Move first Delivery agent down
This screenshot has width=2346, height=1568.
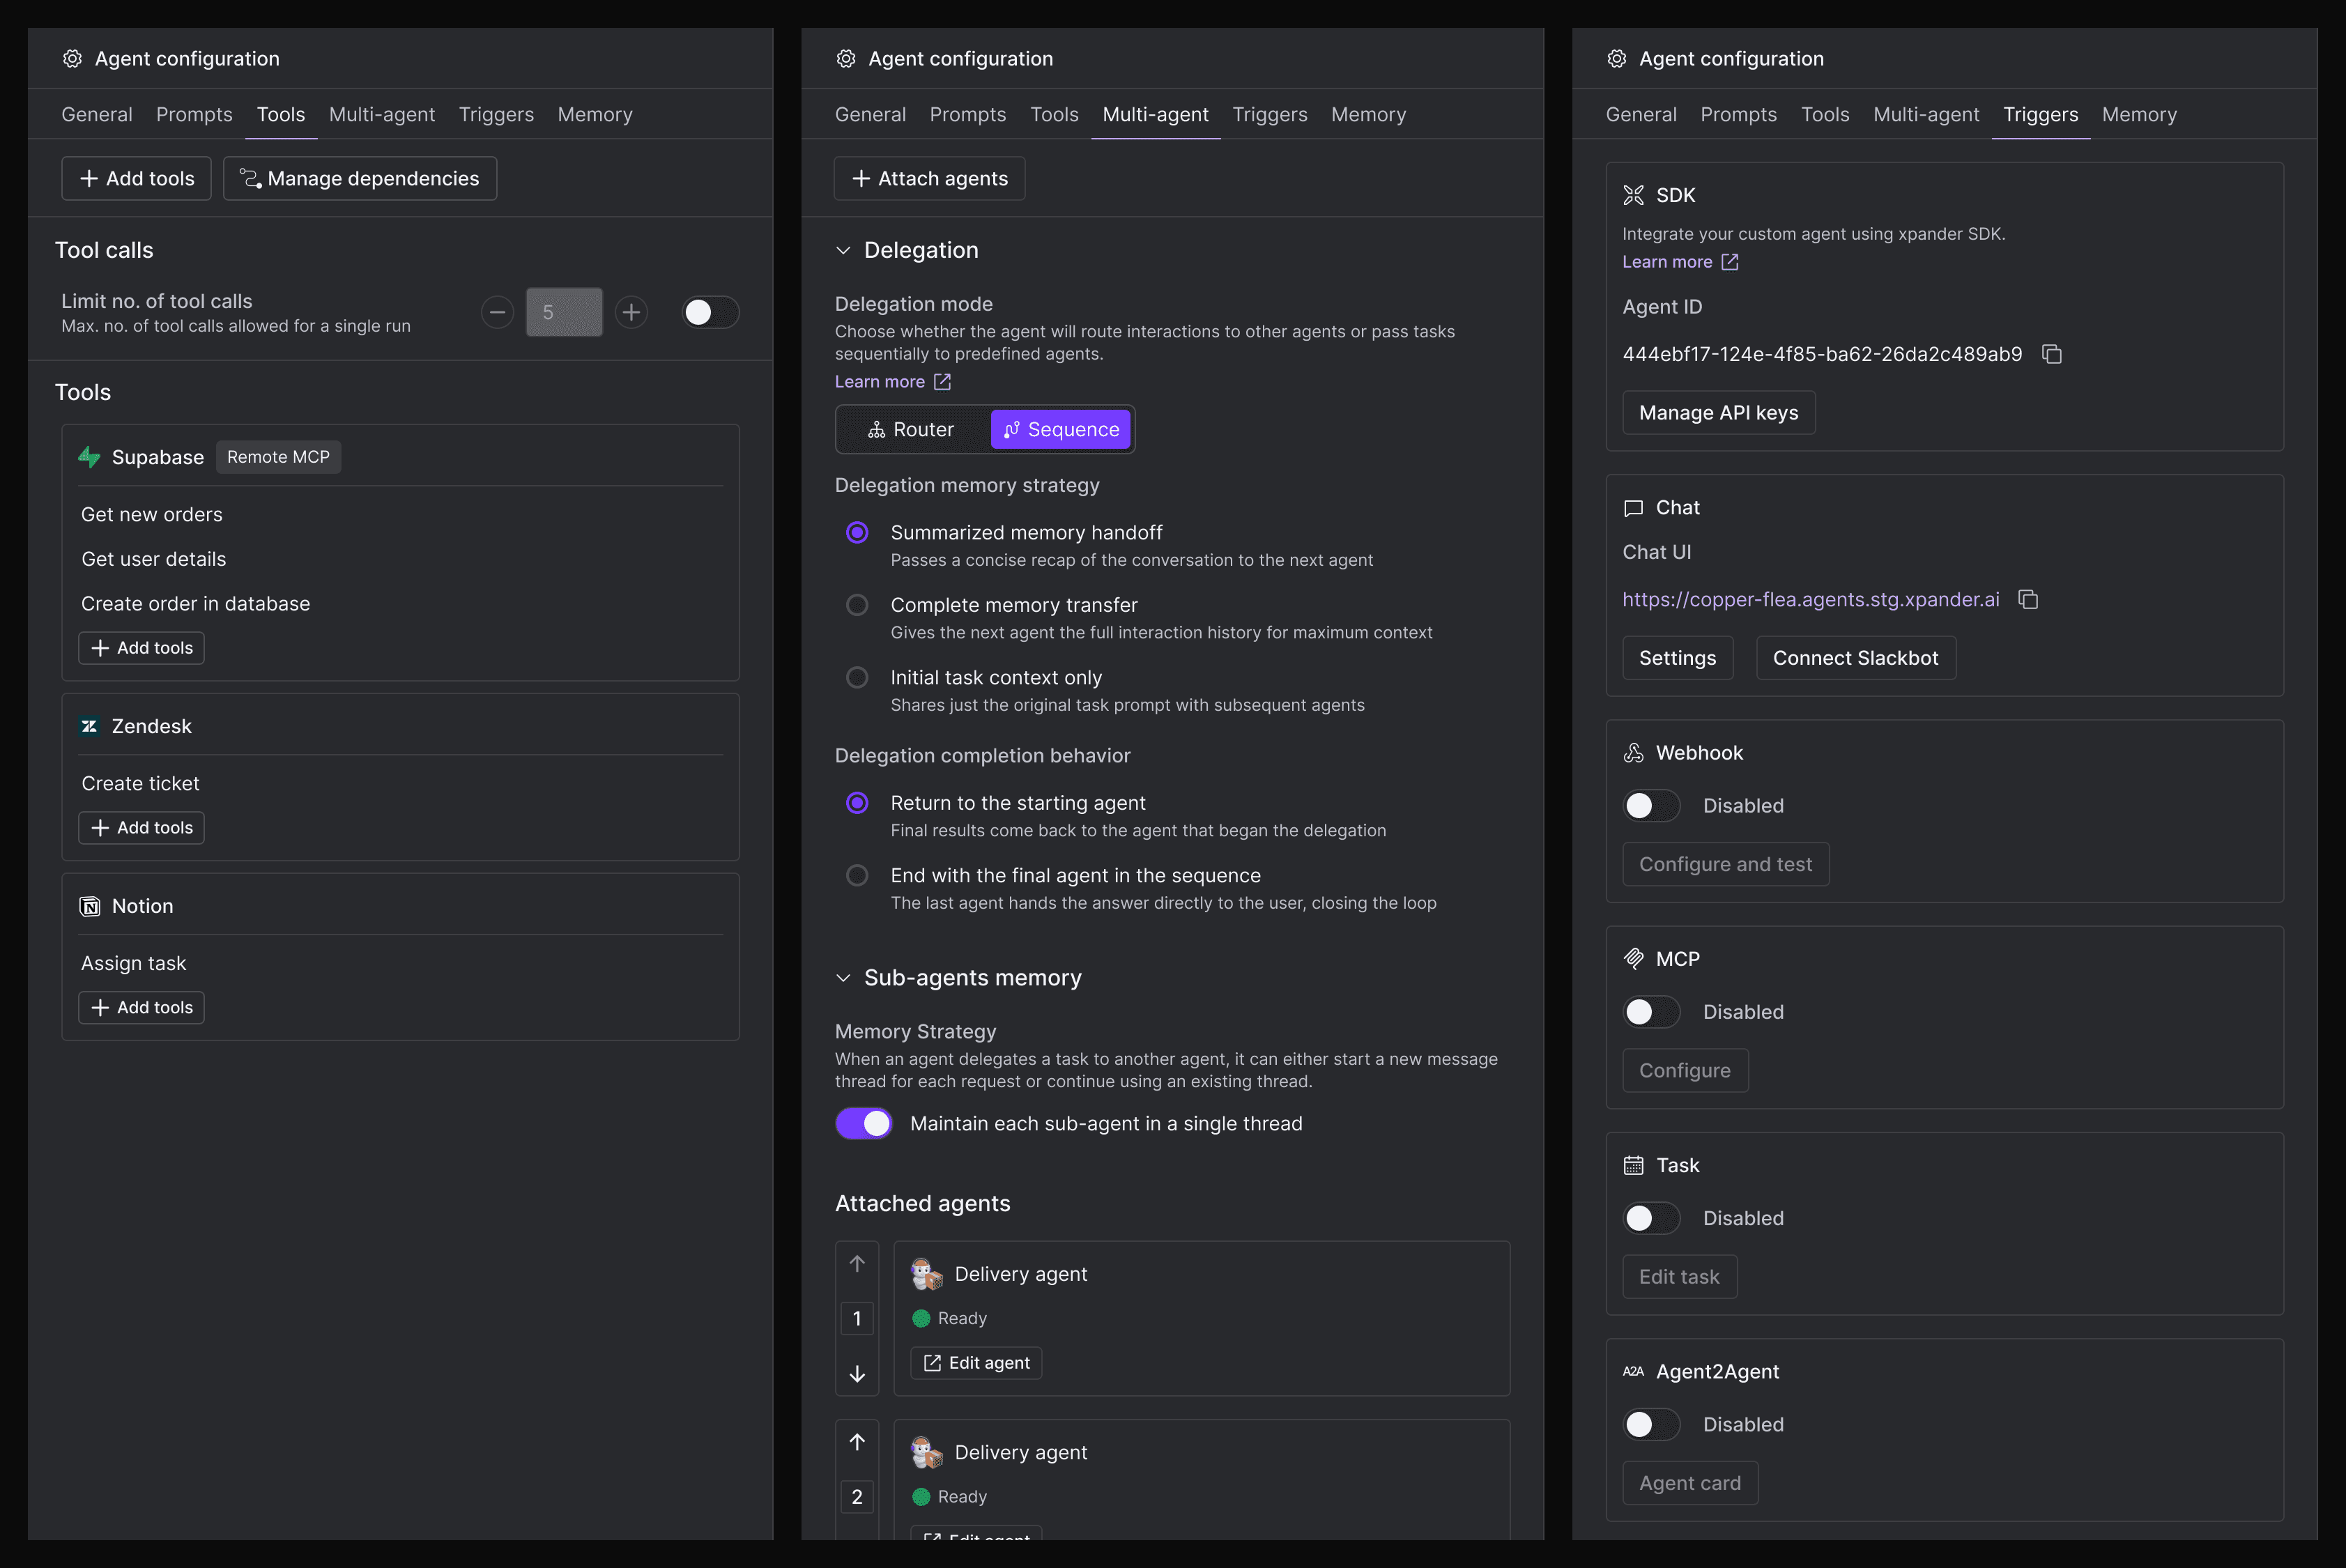[x=857, y=1373]
